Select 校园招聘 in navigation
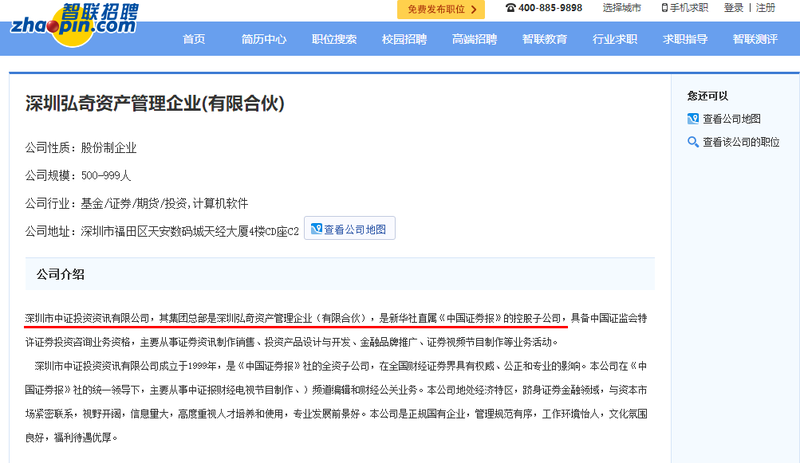Screen dimensions: 800x463 (404, 39)
